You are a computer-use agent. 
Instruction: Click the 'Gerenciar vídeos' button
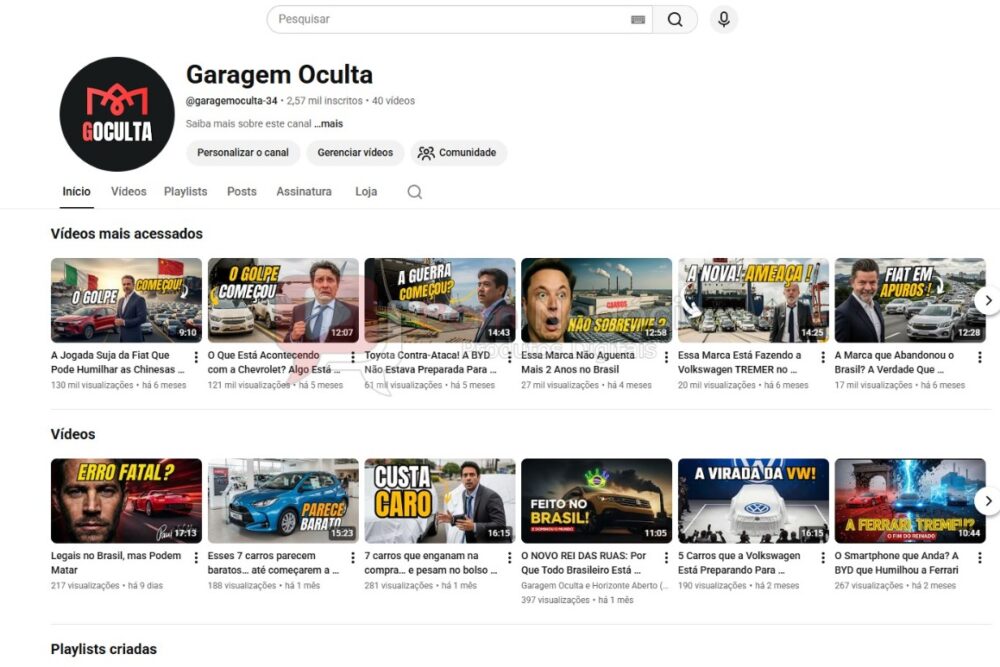pyautogui.click(x=355, y=153)
